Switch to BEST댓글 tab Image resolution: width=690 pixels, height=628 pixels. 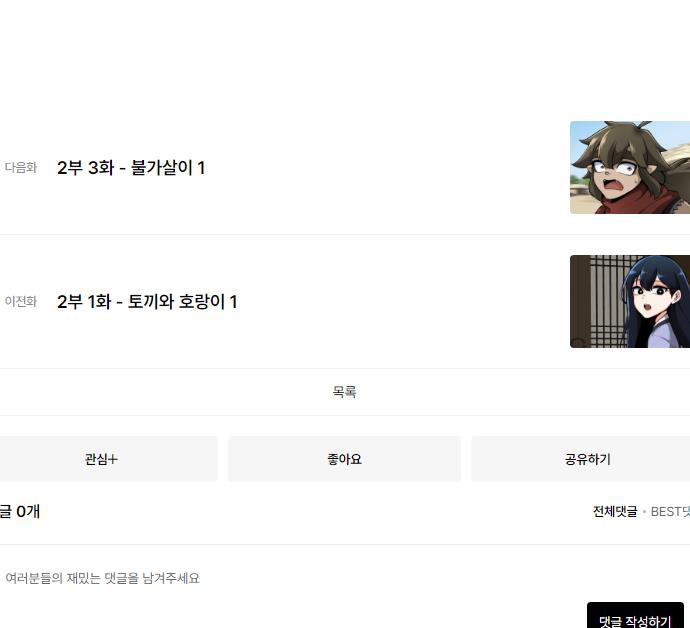670,511
